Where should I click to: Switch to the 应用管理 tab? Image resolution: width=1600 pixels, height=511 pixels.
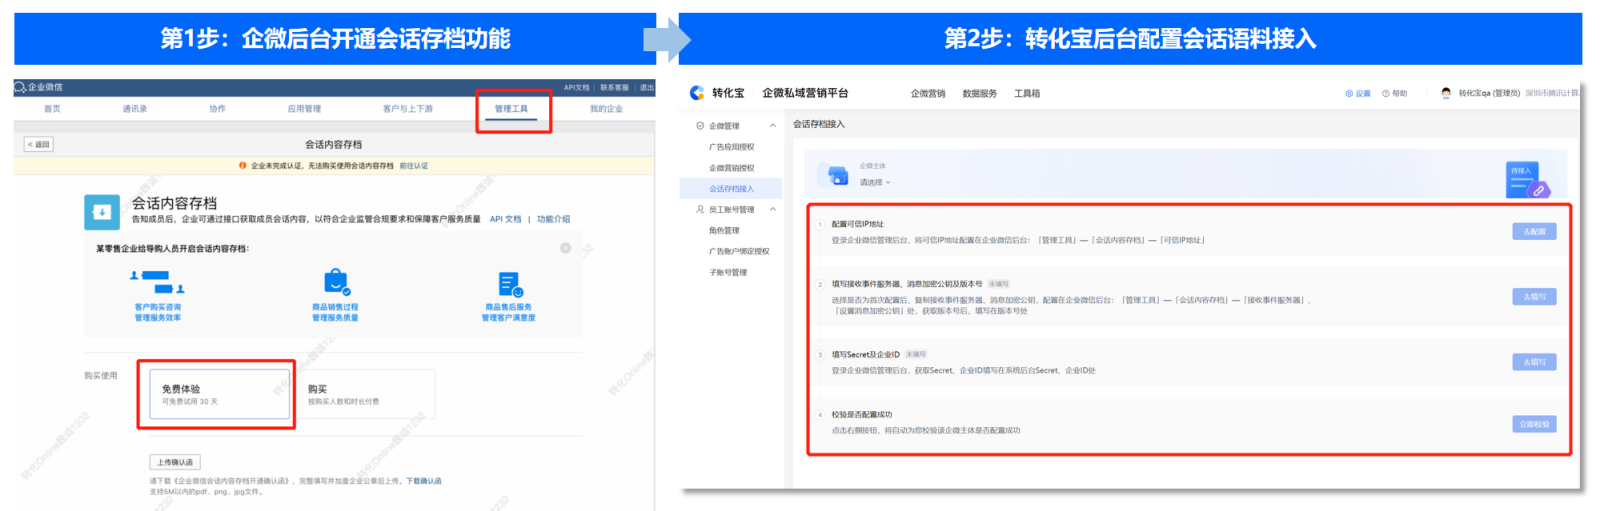pyautogui.click(x=304, y=108)
